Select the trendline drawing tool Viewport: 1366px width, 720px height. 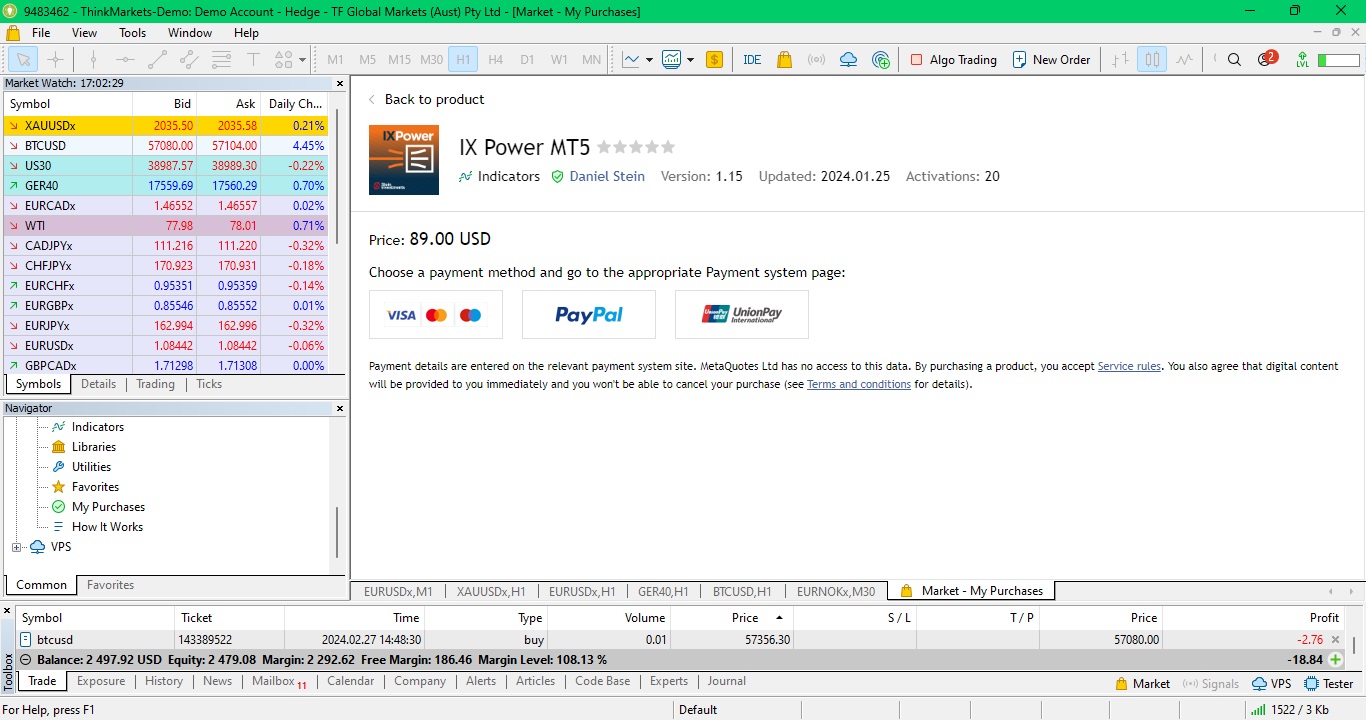click(x=157, y=60)
